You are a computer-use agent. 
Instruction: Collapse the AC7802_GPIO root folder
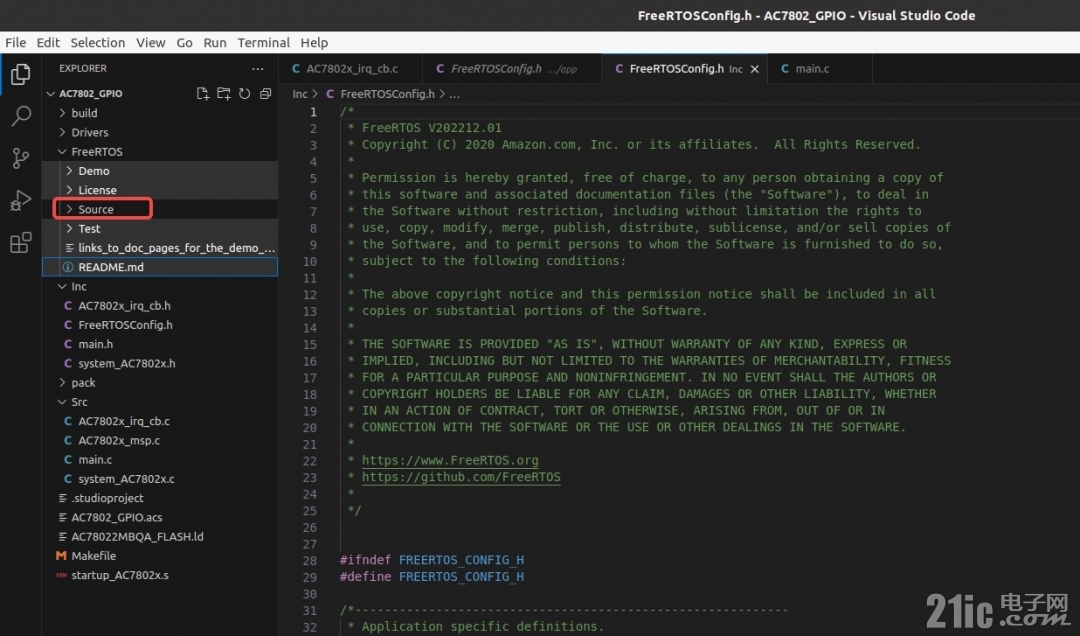tap(50, 94)
